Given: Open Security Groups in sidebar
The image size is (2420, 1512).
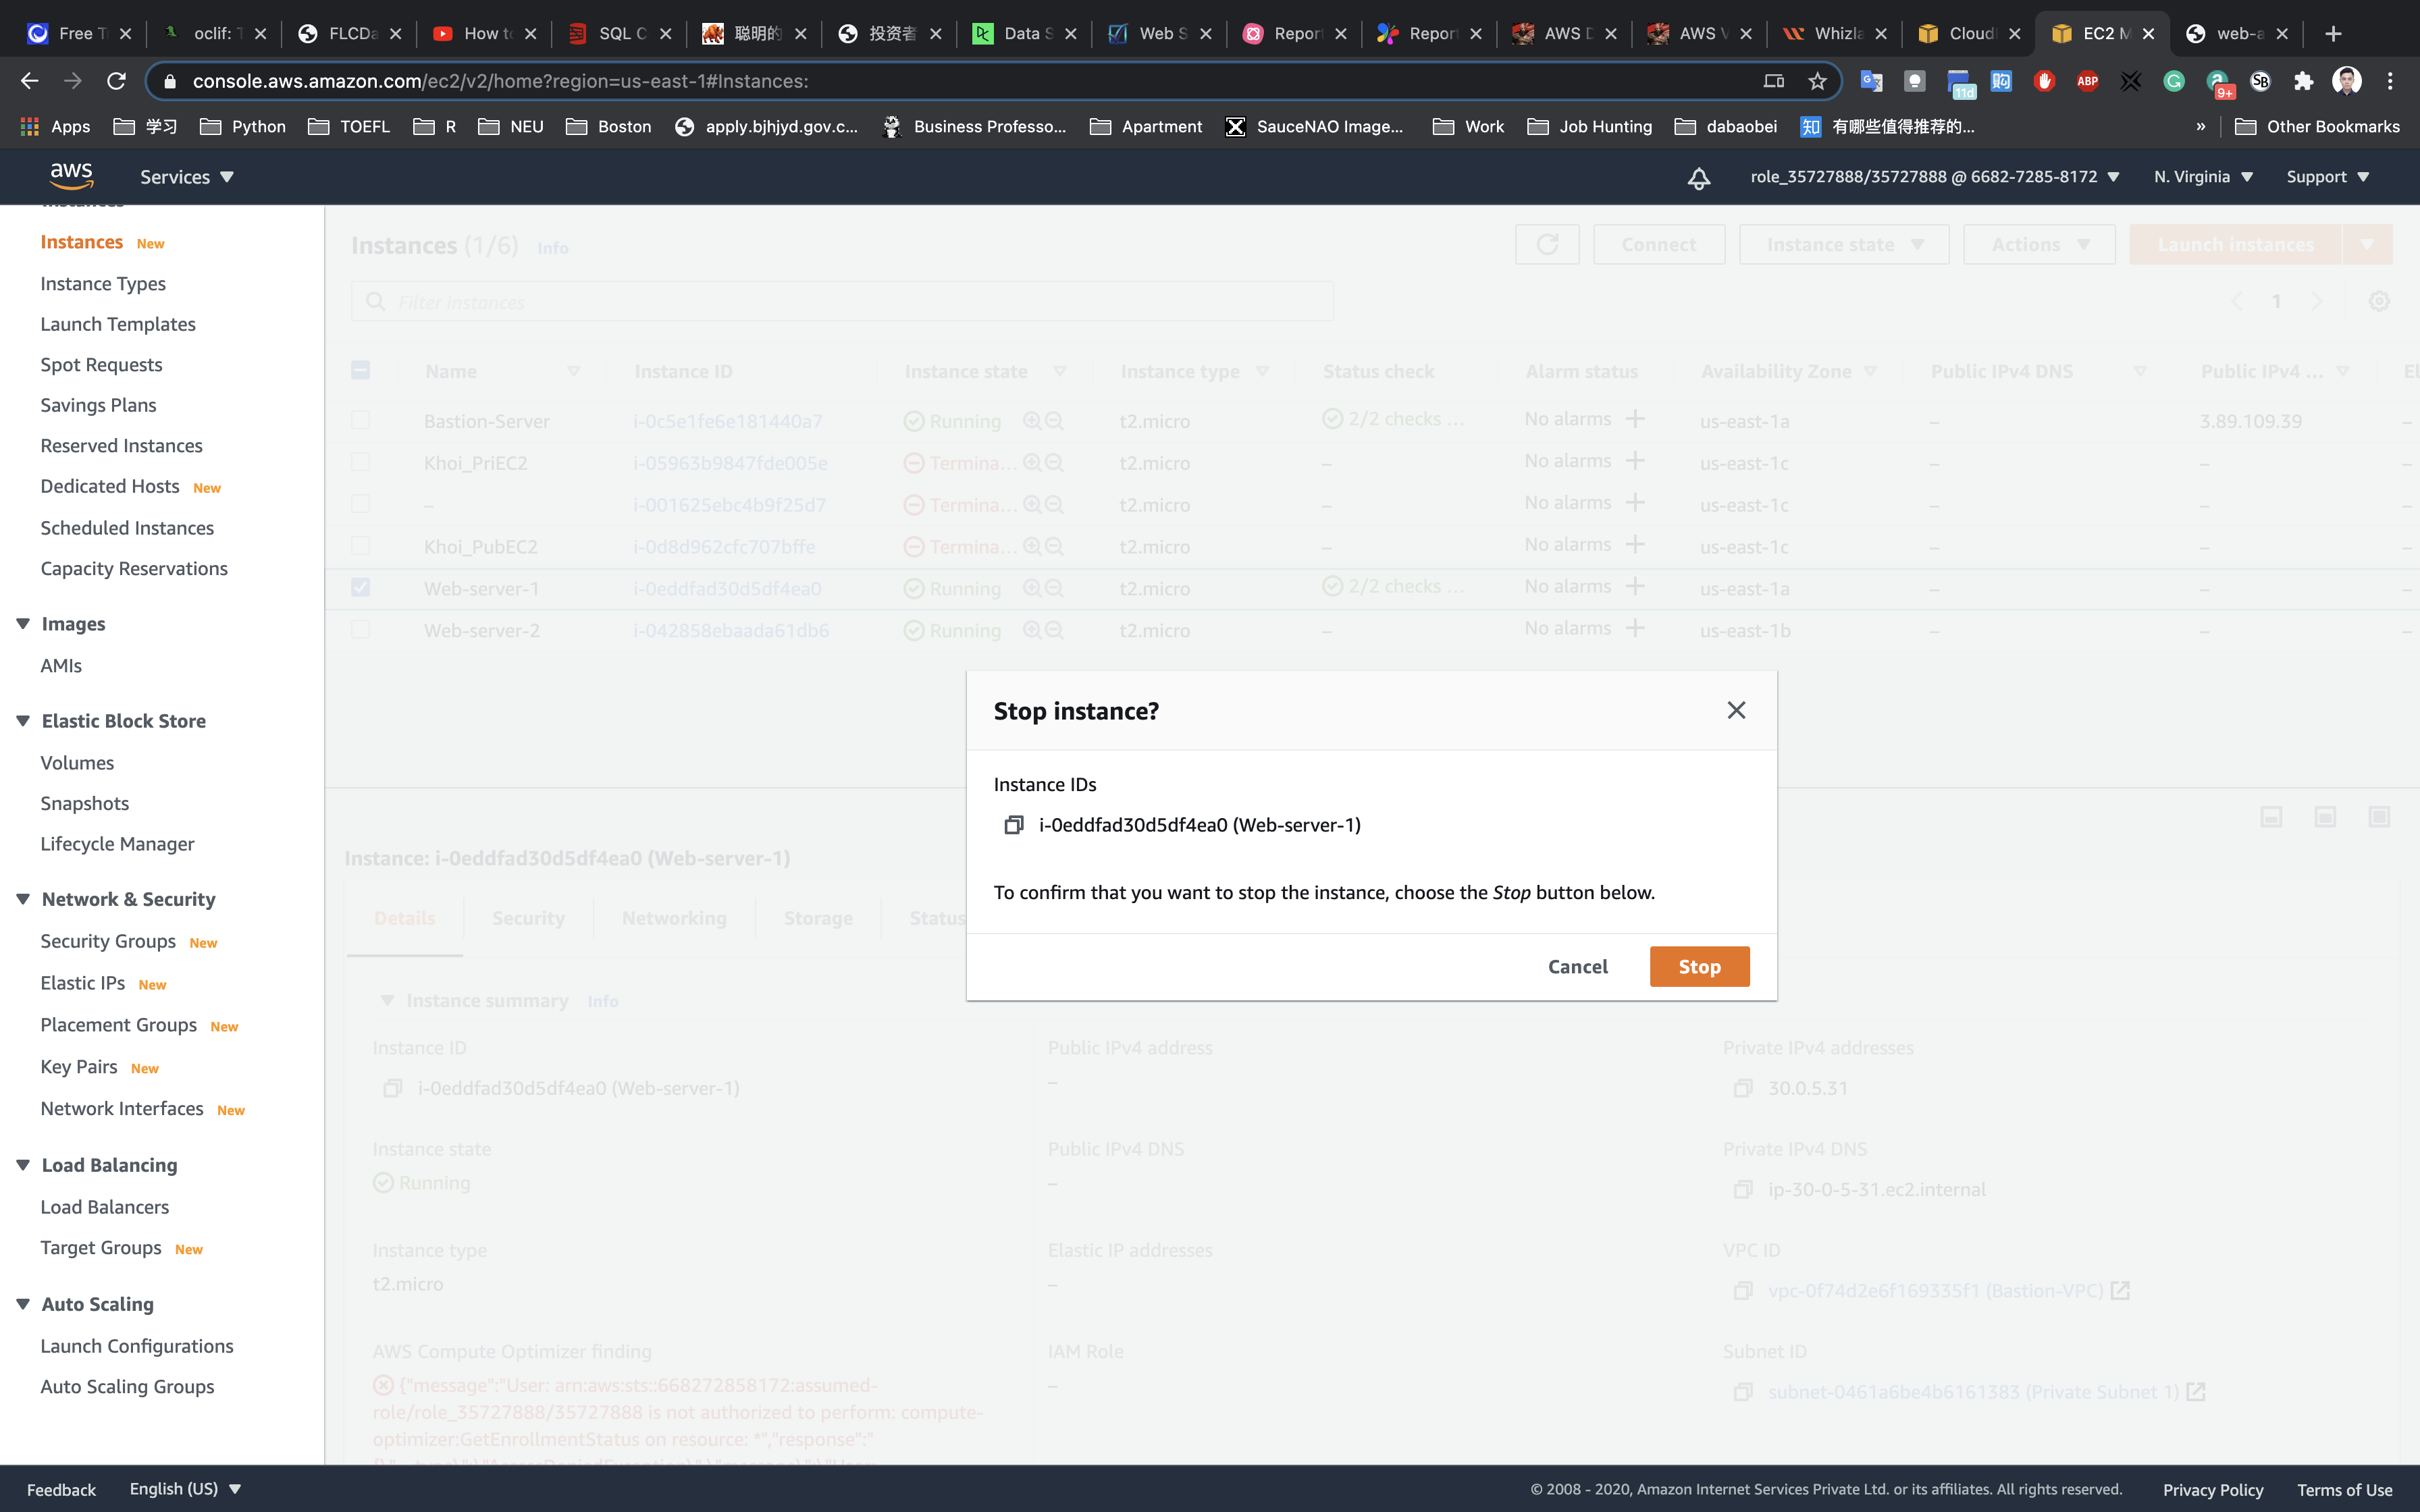Looking at the screenshot, I should click(x=108, y=941).
